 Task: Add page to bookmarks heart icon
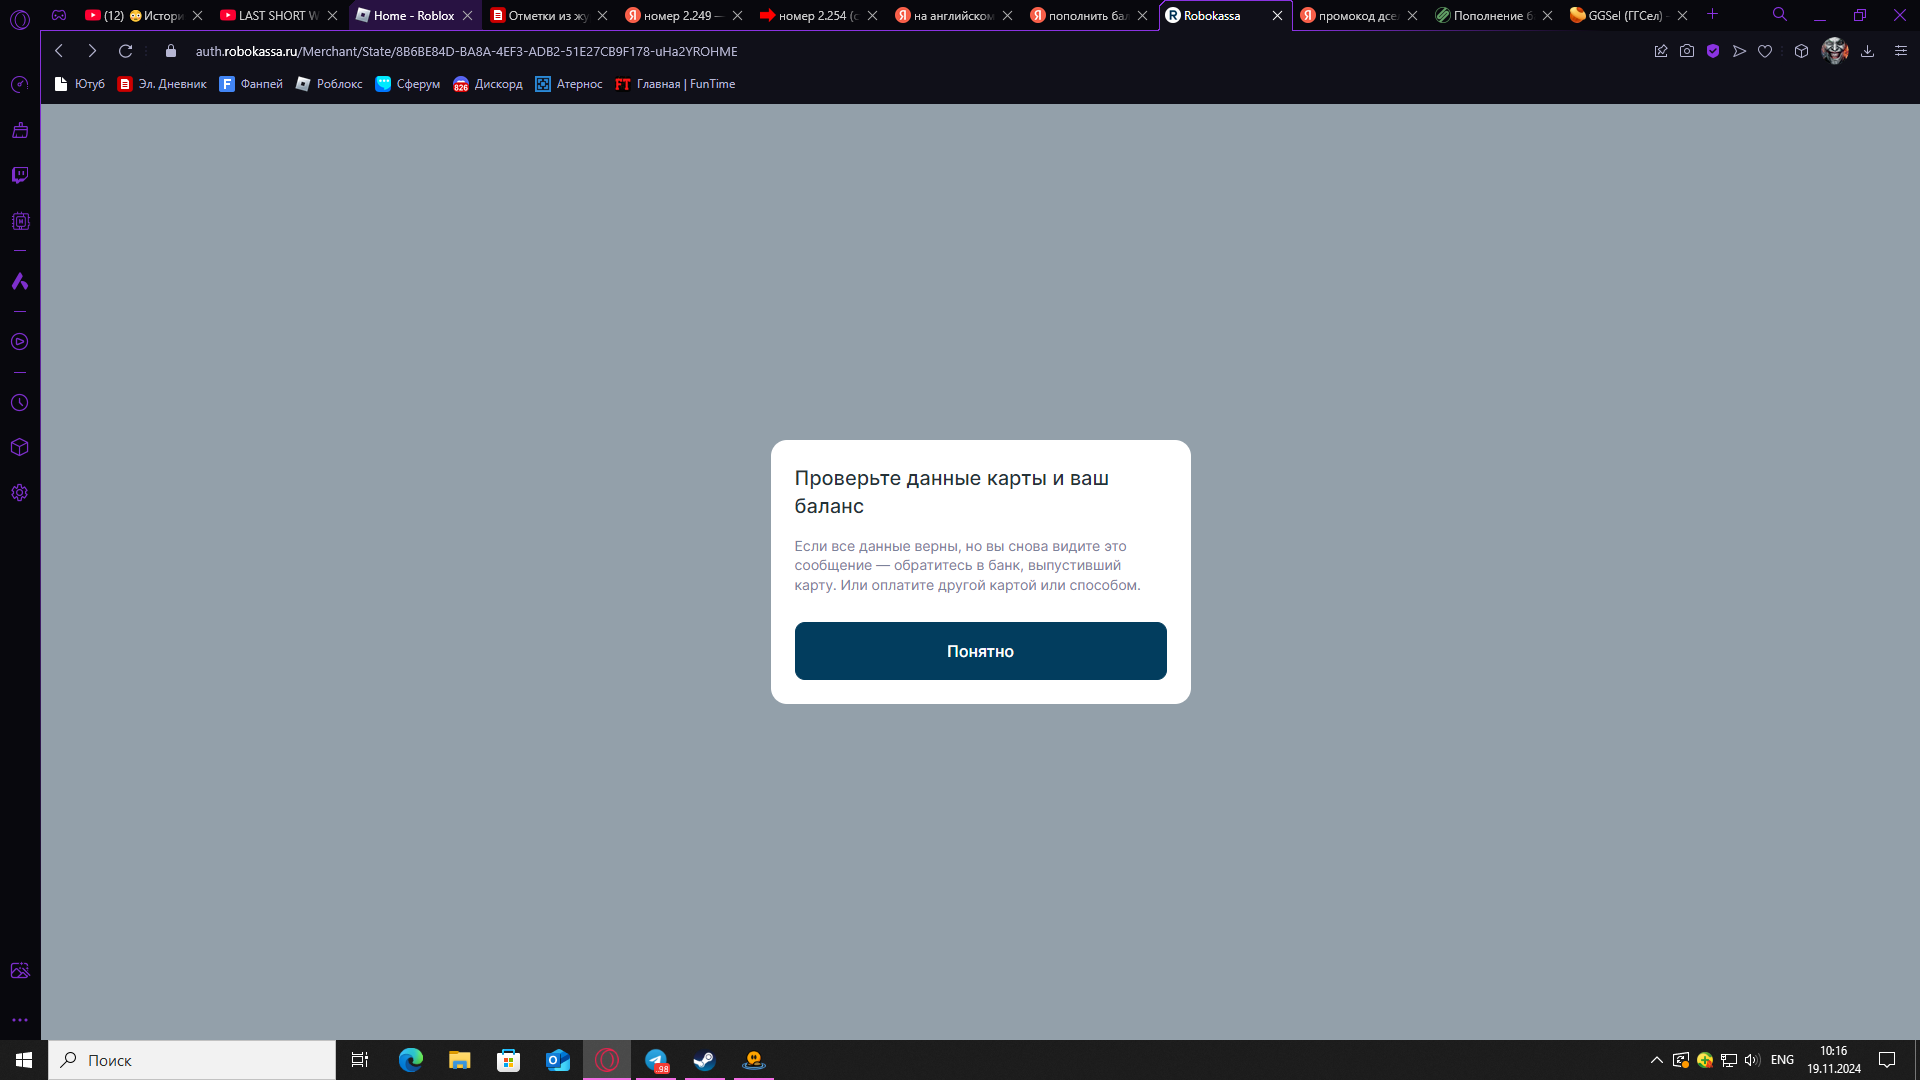coord(1765,51)
